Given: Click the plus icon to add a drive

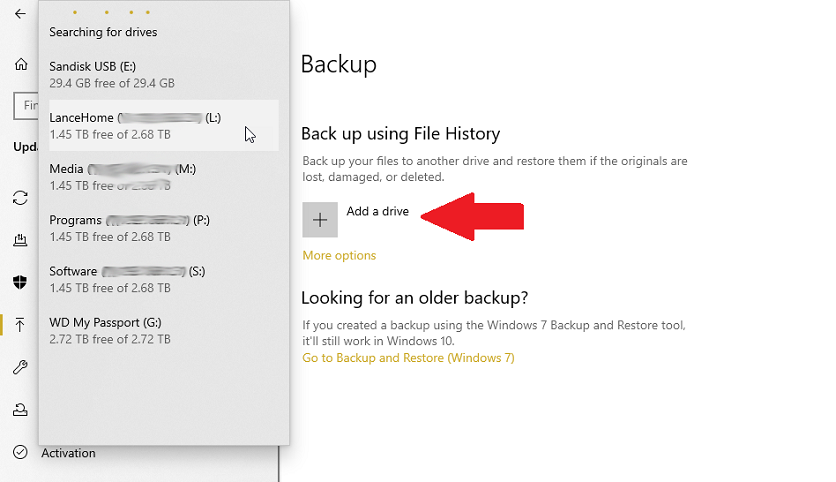Looking at the screenshot, I should tap(320, 220).
